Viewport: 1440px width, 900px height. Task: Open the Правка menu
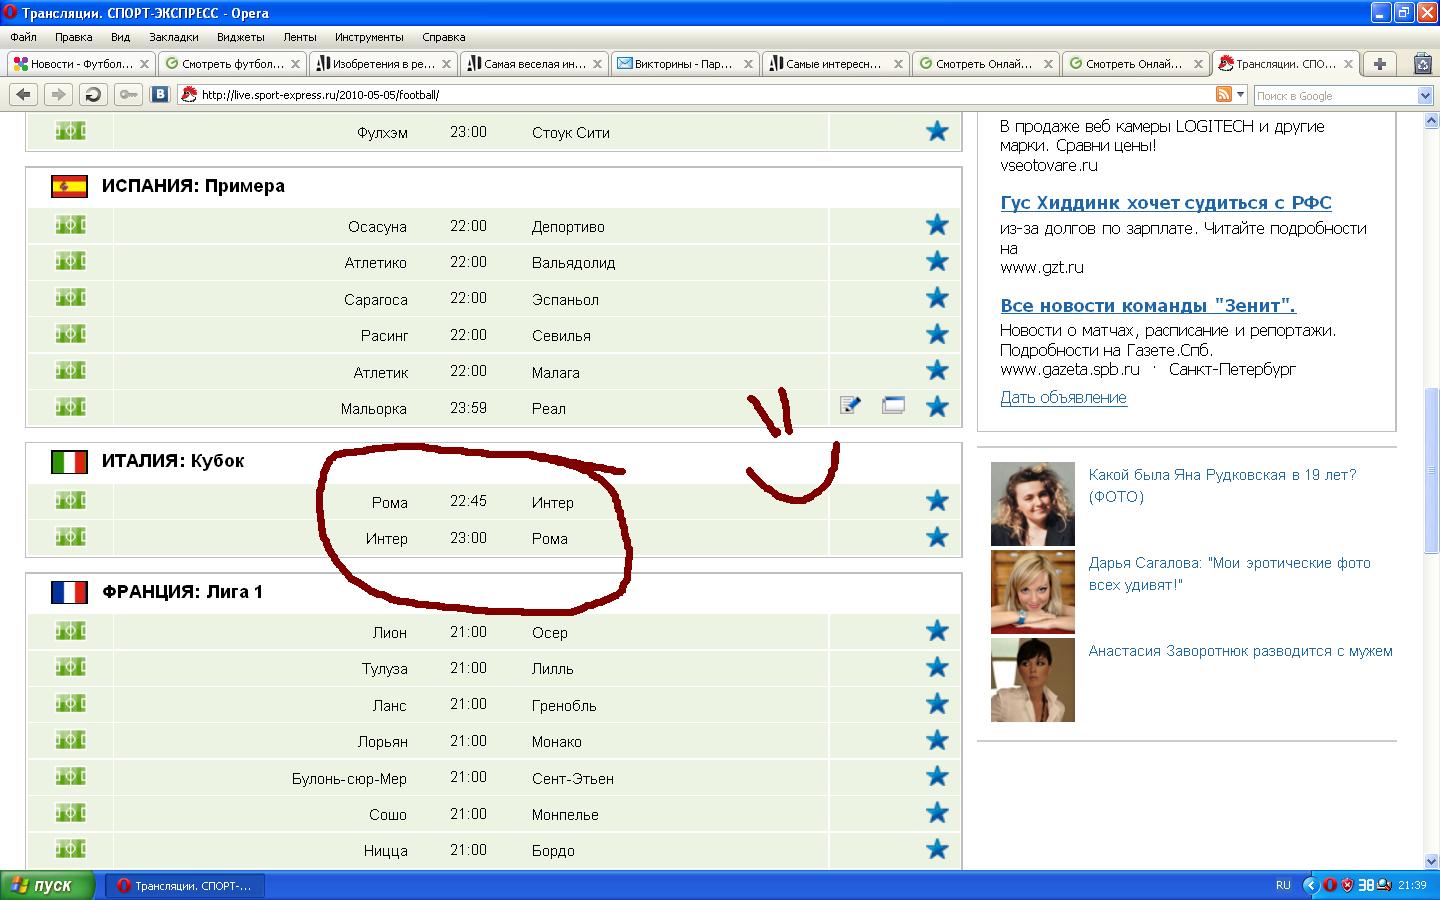[x=74, y=37]
